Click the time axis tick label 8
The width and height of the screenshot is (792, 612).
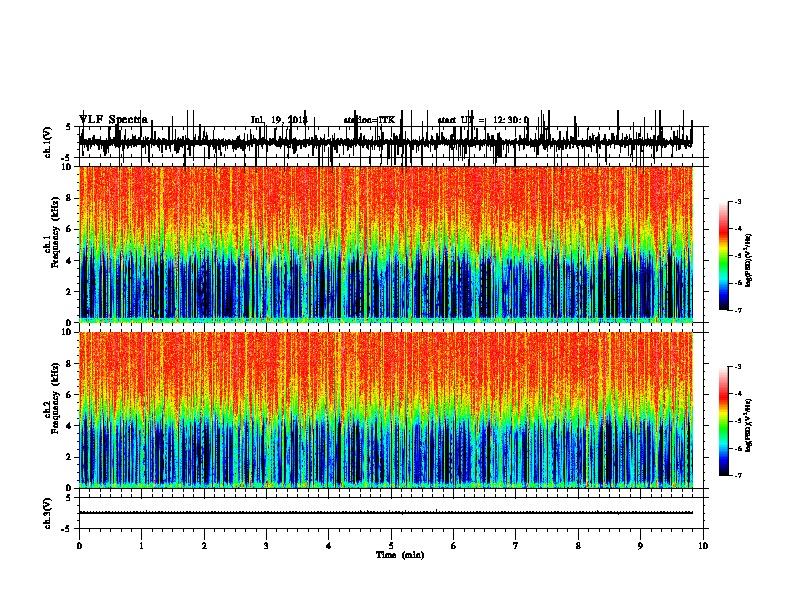(x=578, y=546)
